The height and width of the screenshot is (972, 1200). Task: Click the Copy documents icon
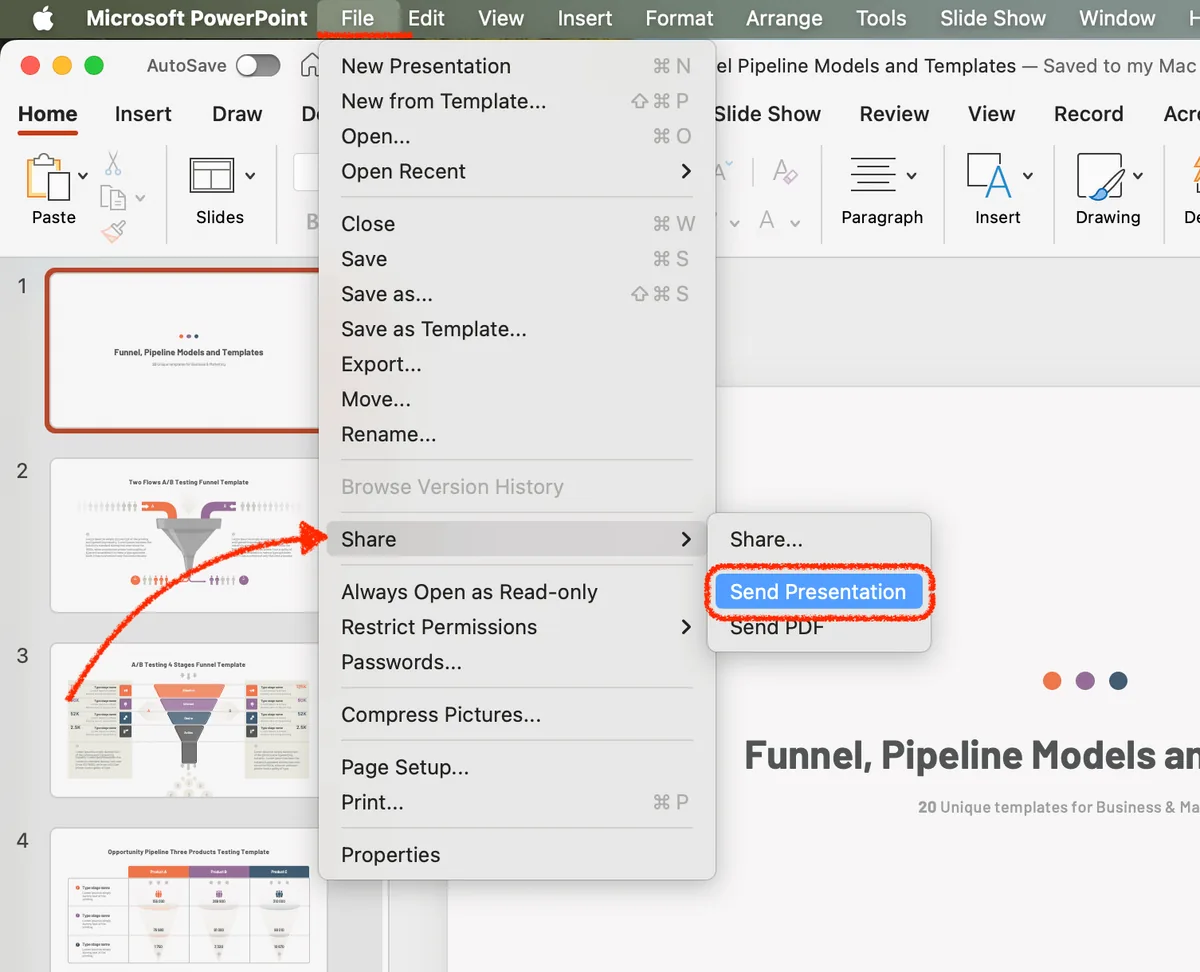tap(112, 197)
